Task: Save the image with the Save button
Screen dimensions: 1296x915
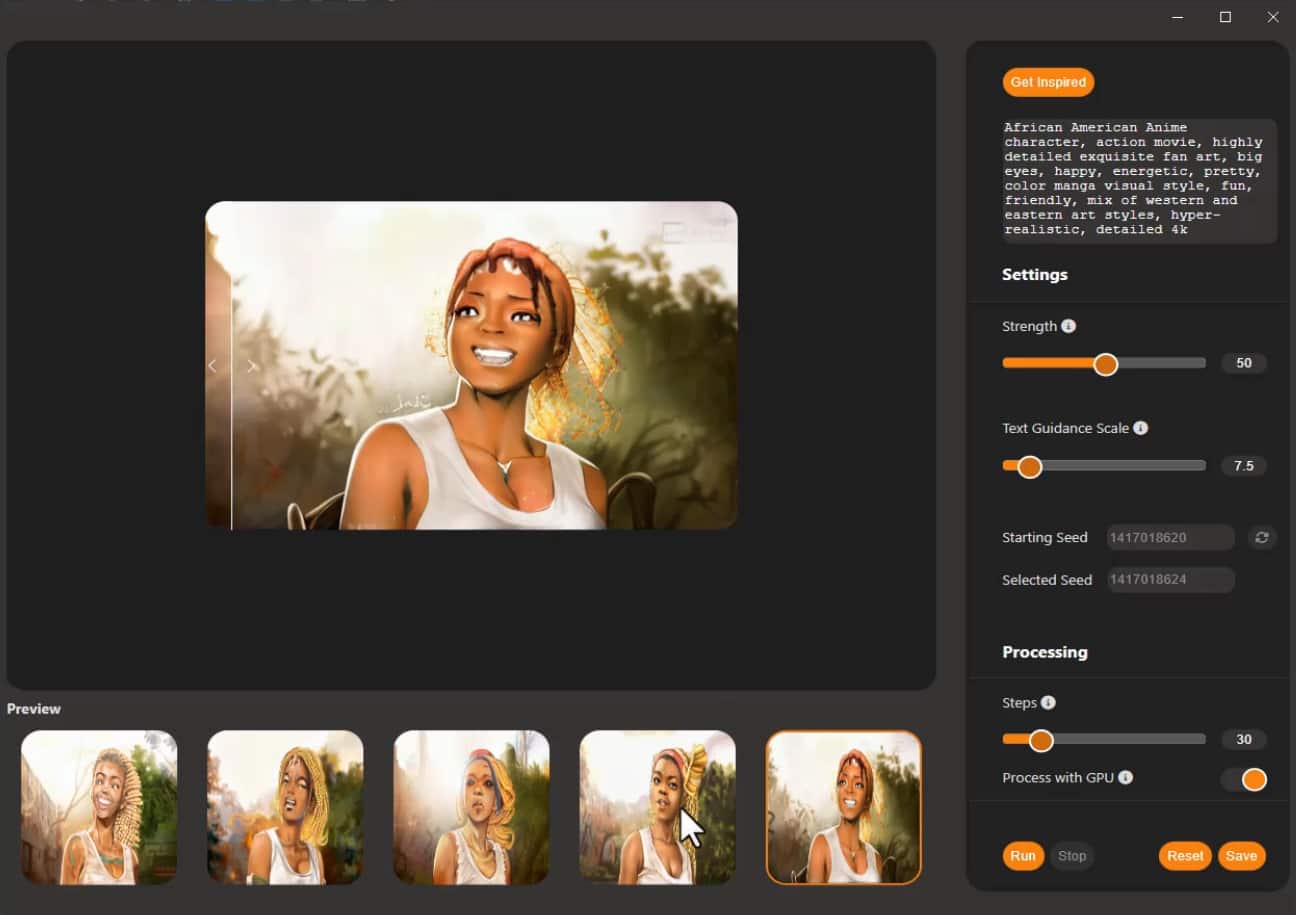Action: [1241, 856]
